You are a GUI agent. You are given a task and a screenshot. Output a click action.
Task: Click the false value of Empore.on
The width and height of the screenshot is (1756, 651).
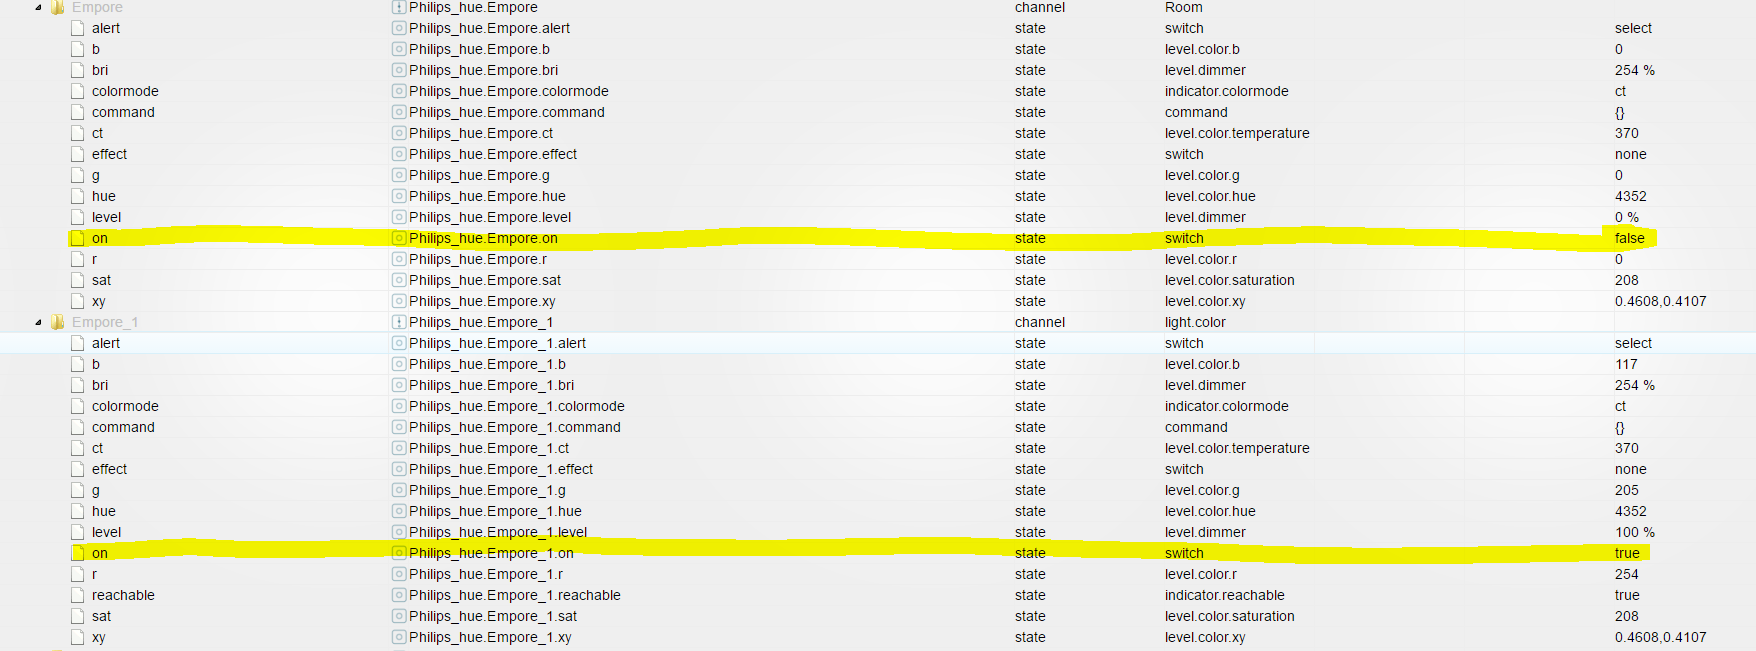click(x=1630, y=238)
